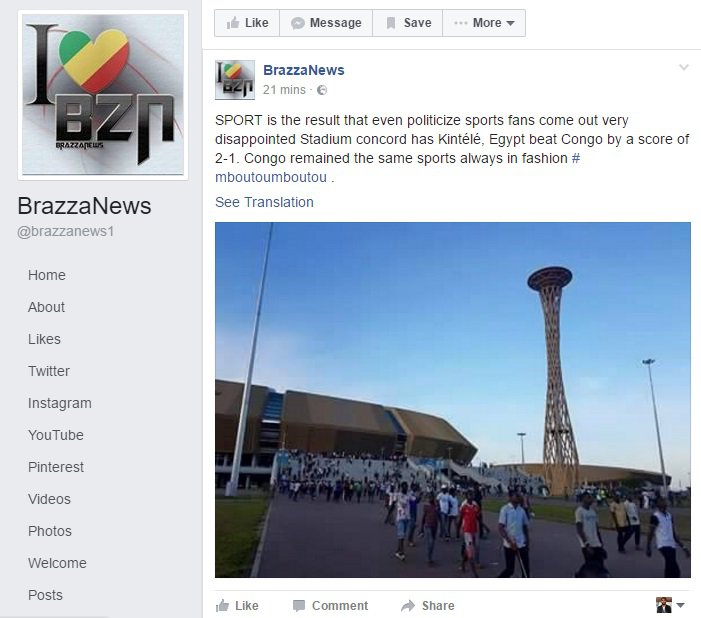The height and width of the screenshot is (618, 701).
Task: Click the BrazzaNews author name link
Action: point(304,70)
